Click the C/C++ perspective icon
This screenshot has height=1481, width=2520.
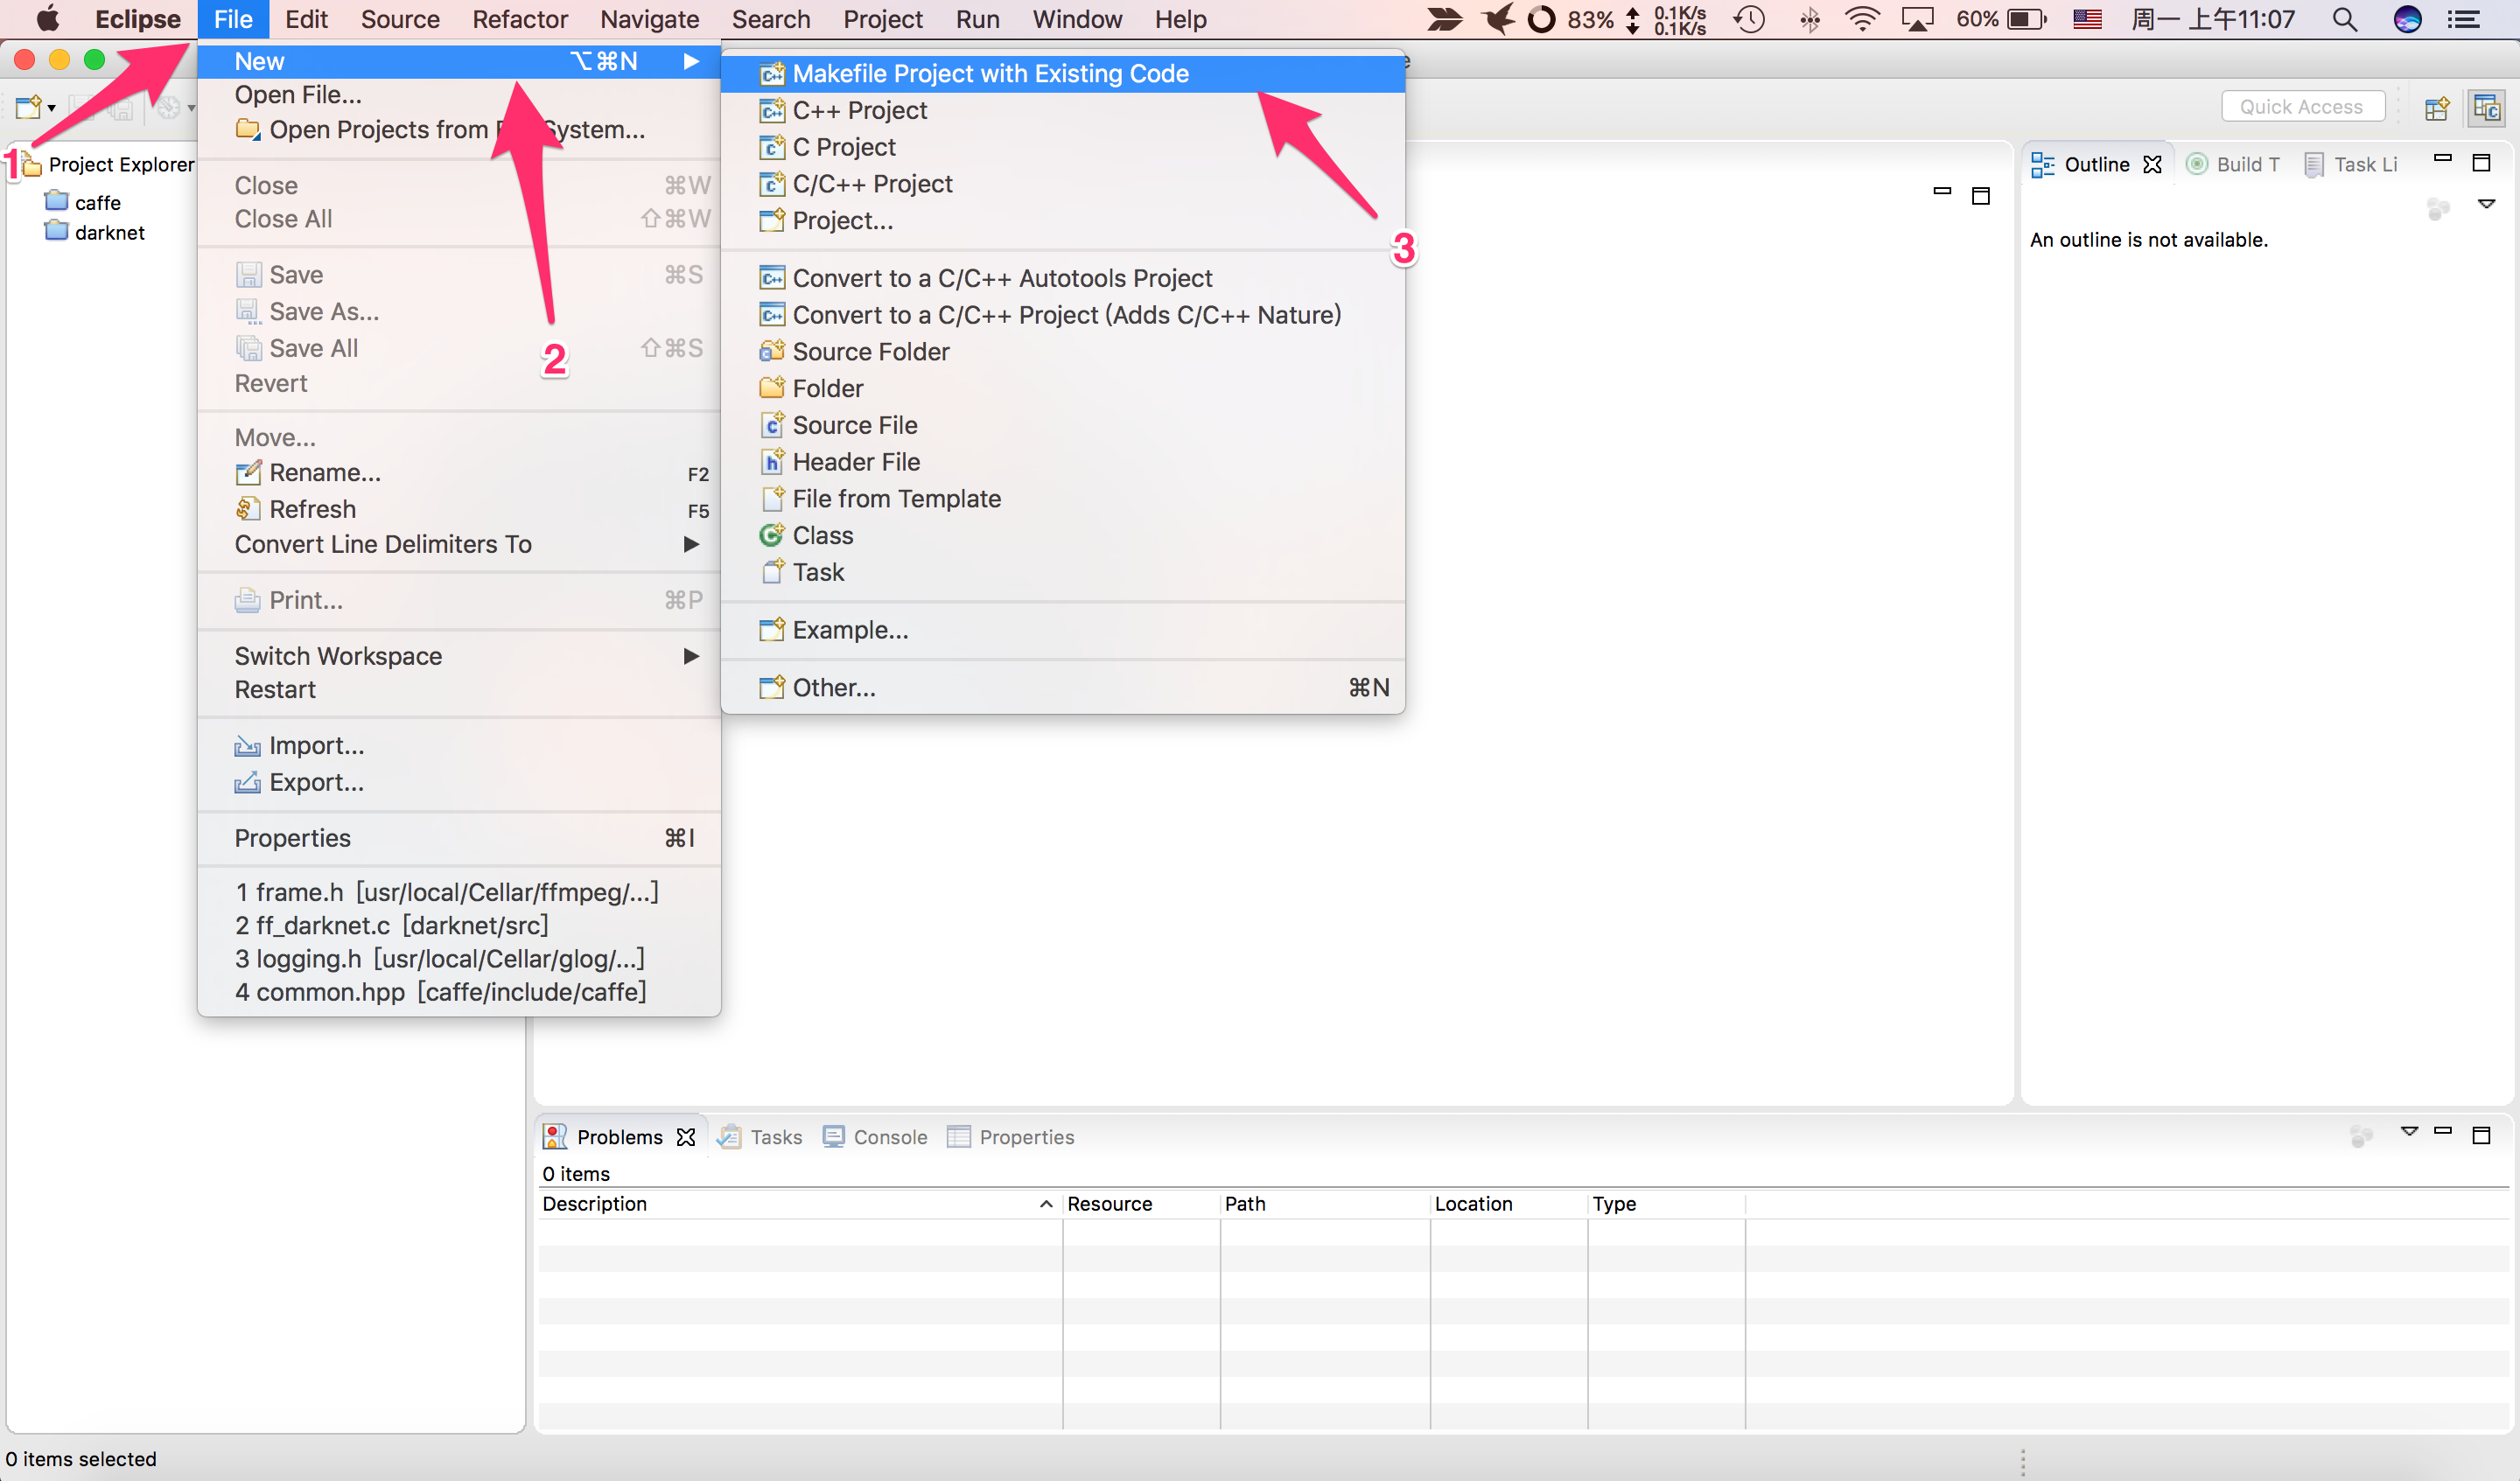[2487, 107]
